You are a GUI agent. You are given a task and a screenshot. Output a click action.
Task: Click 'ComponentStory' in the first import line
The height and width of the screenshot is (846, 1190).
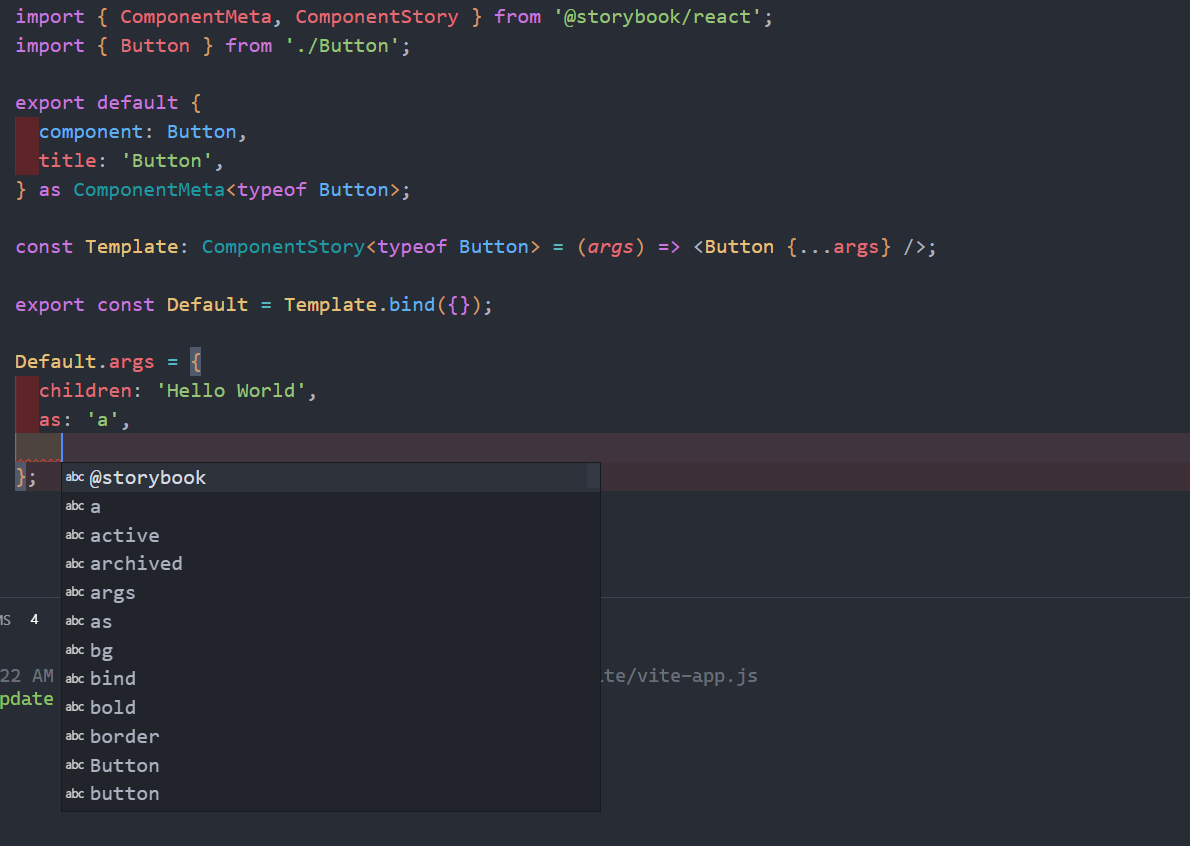376,17
